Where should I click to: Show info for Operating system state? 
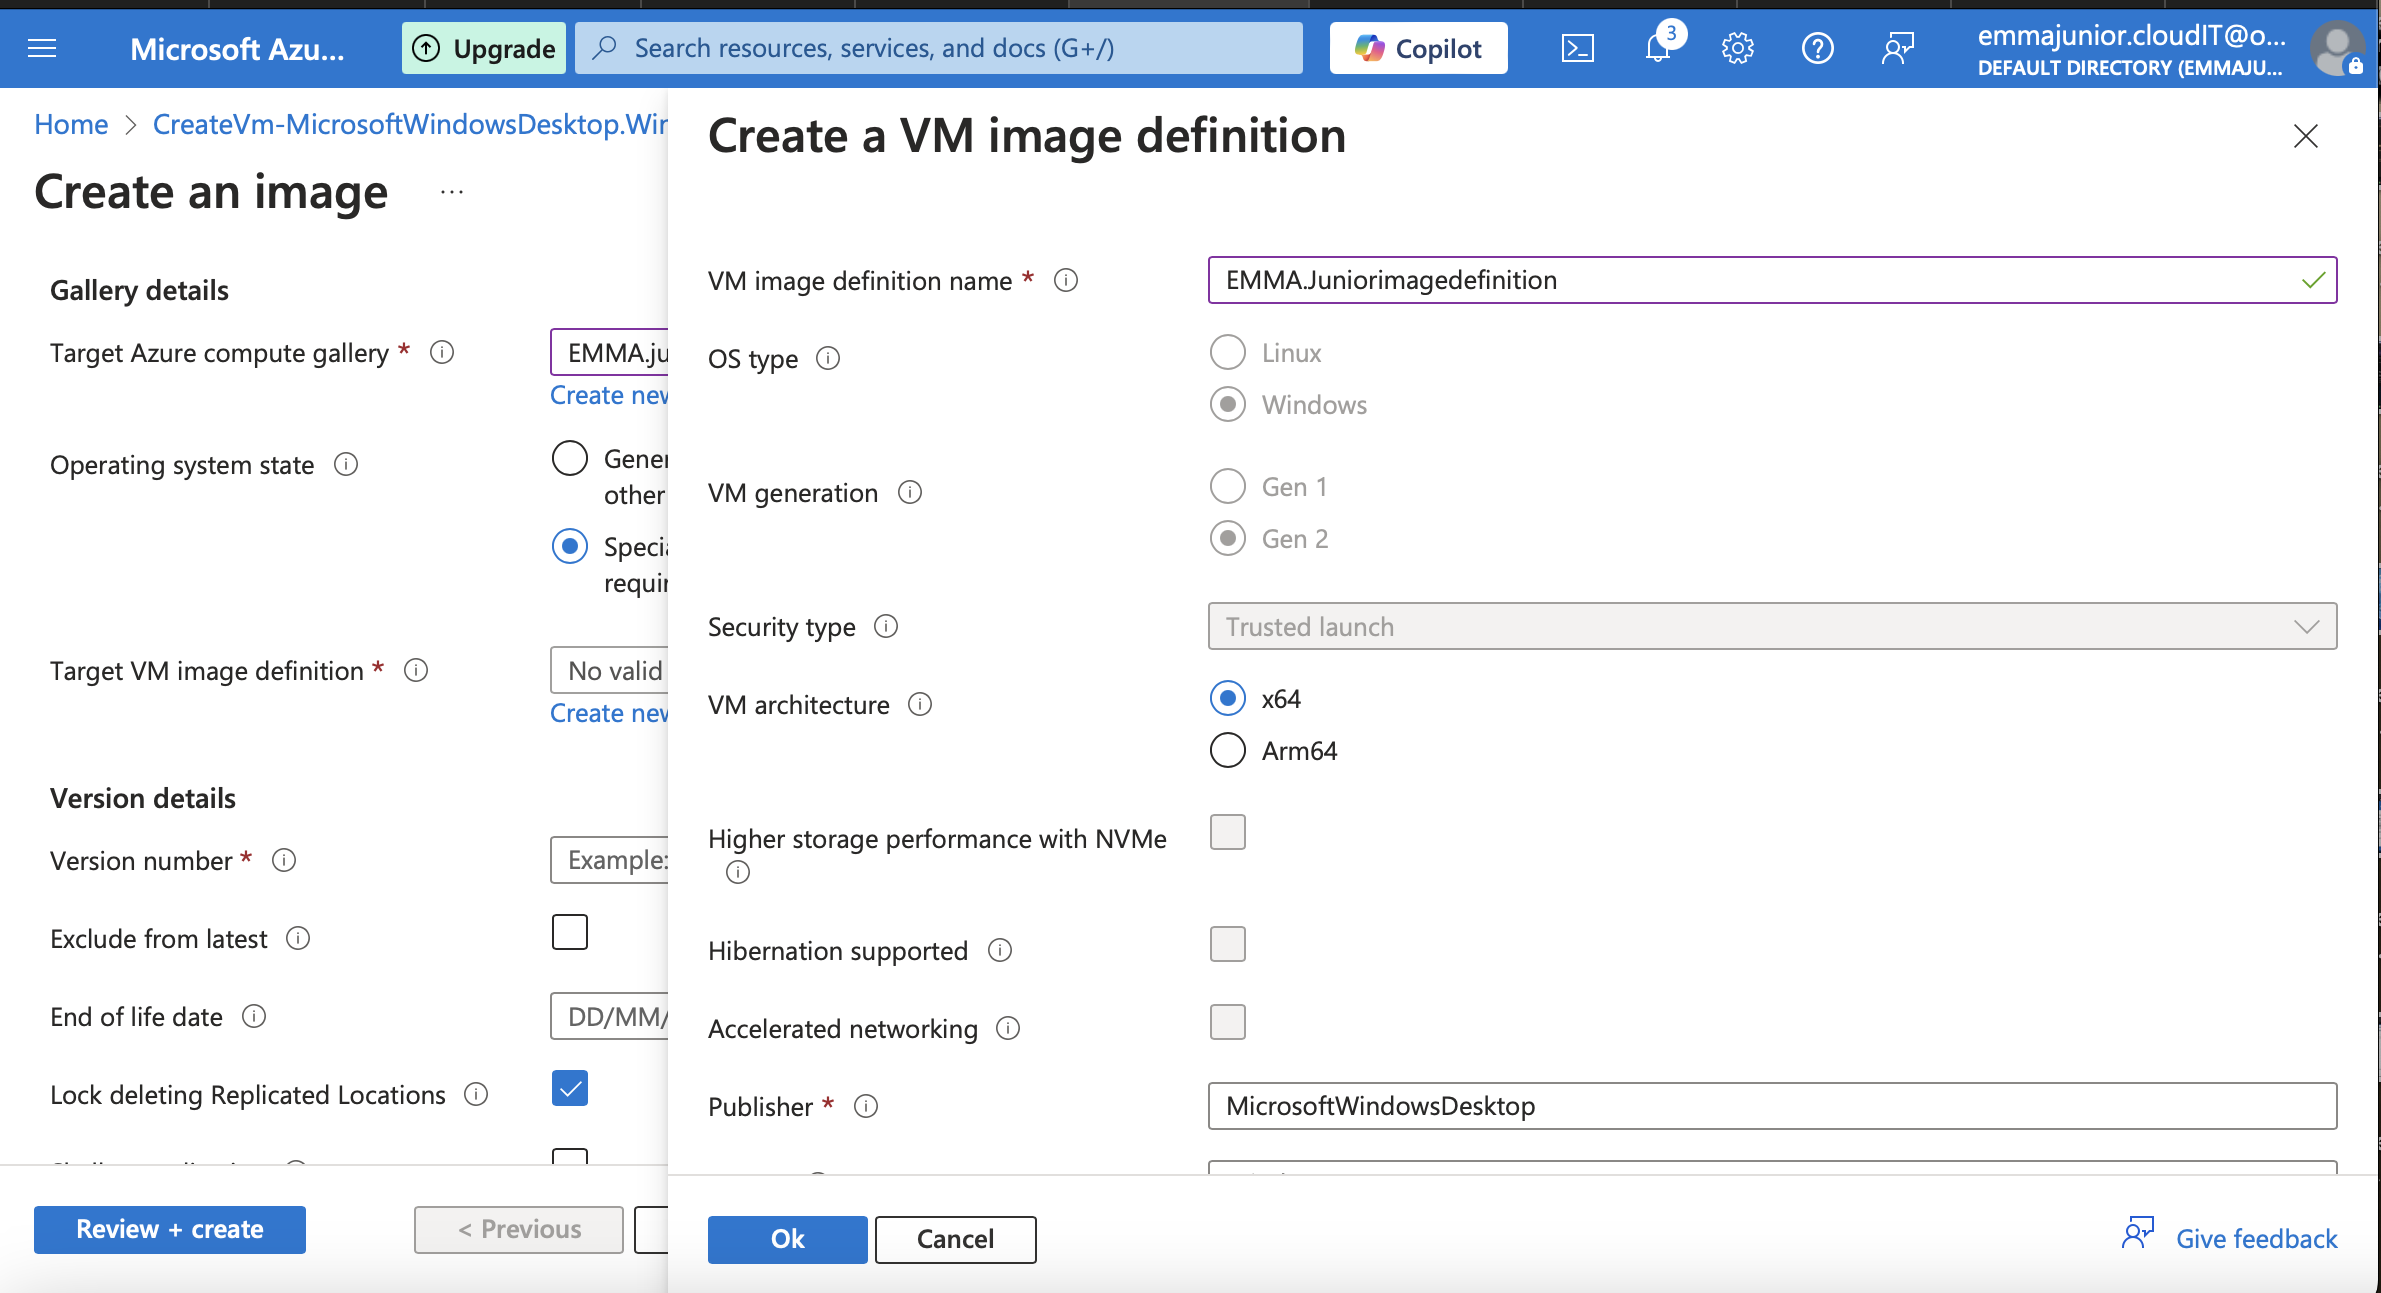click(346, 464)
